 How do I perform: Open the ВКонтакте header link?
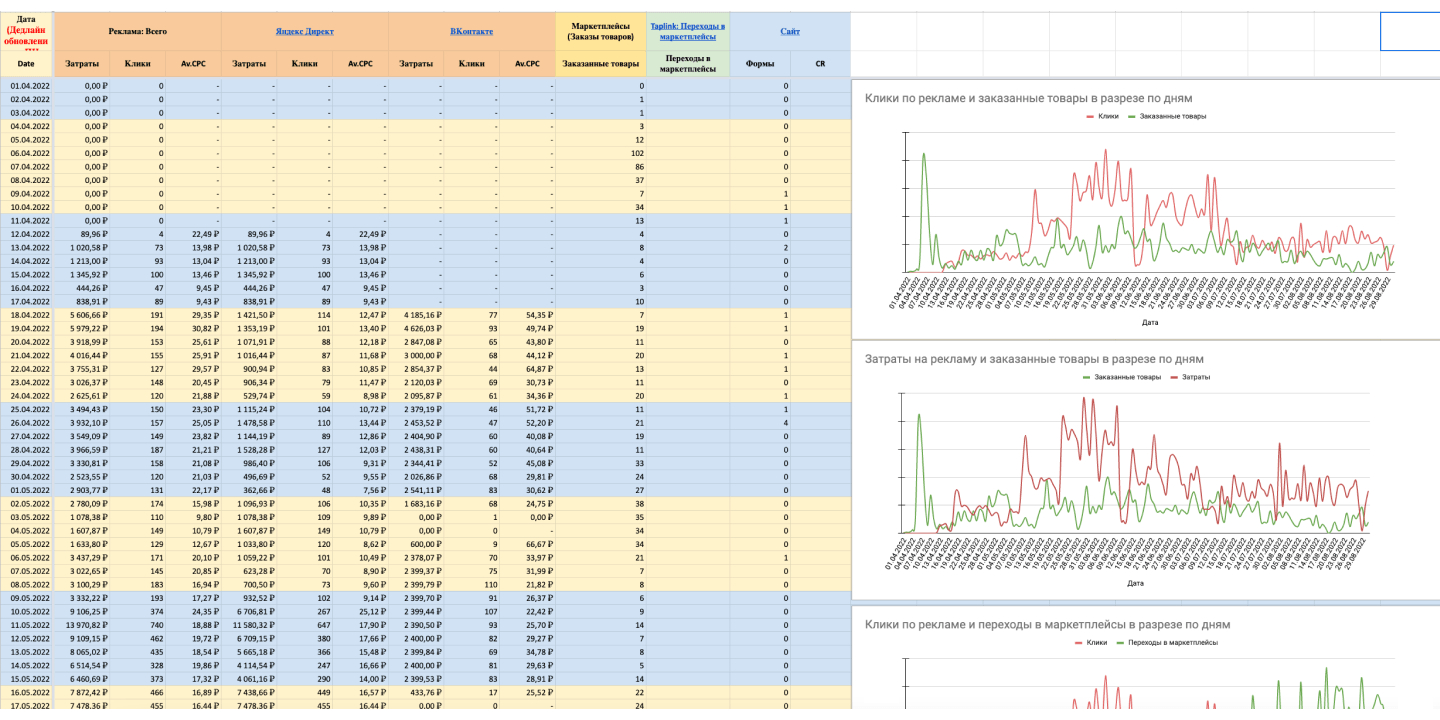click(x=471, y=32)
